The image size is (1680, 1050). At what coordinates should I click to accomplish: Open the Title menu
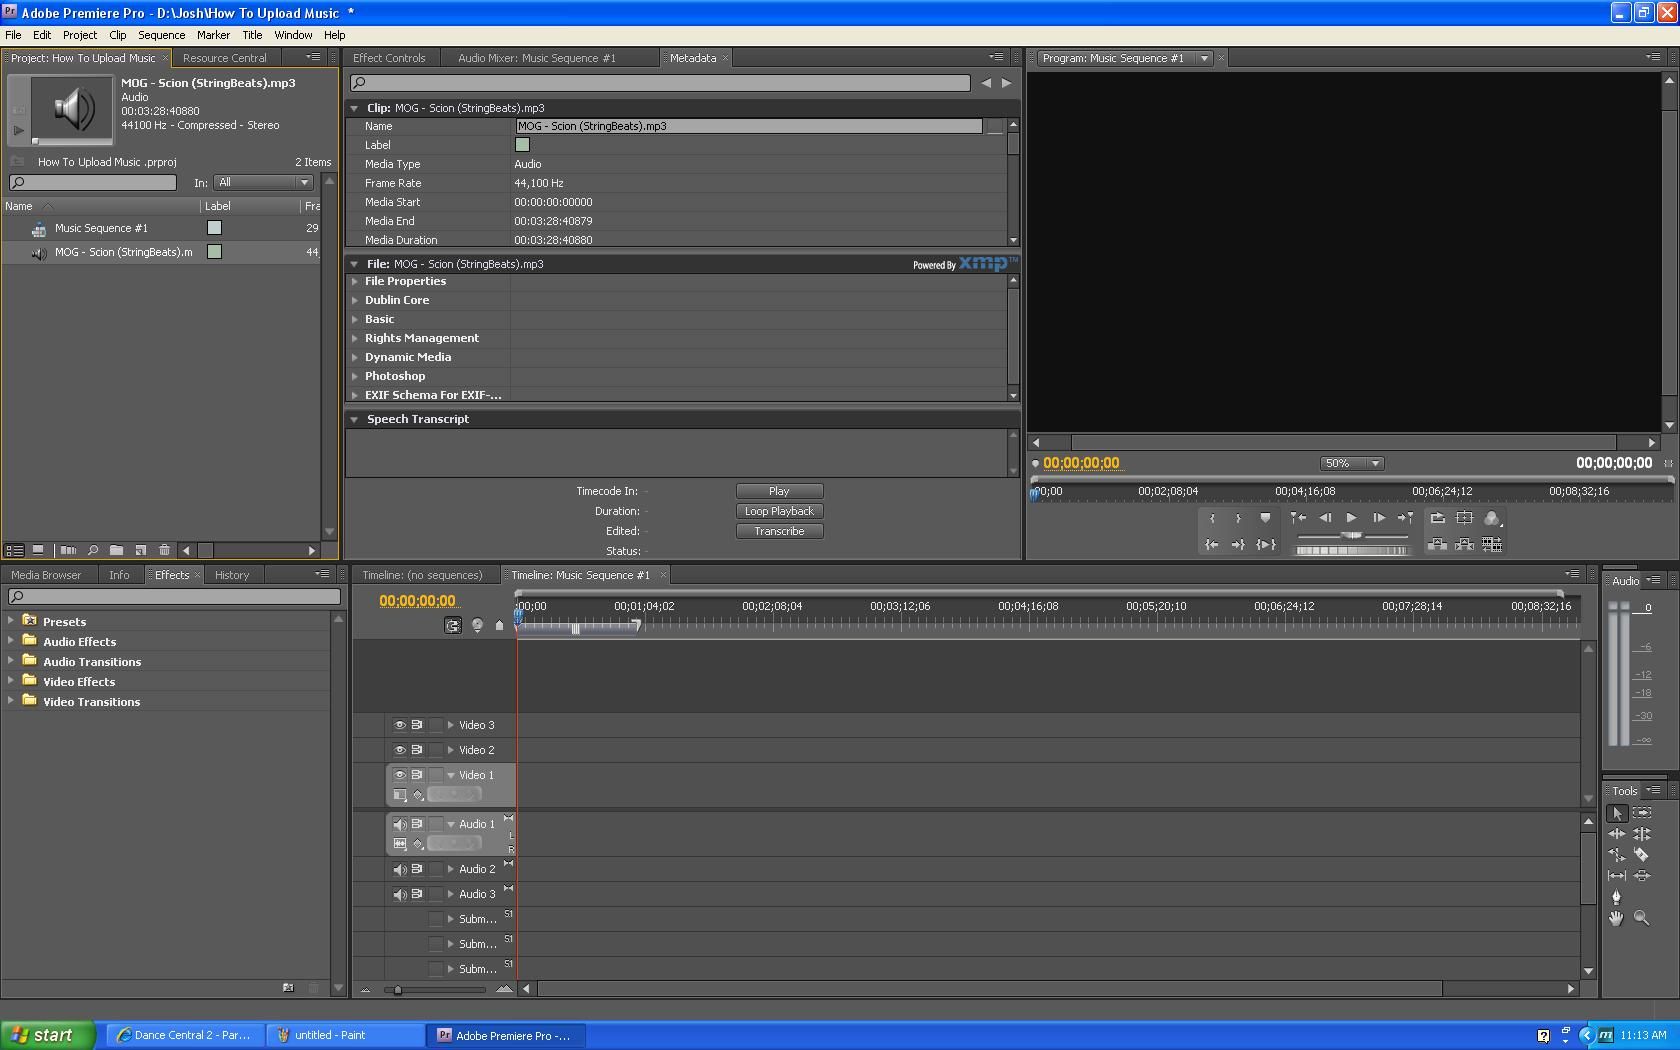click(252, 35)
